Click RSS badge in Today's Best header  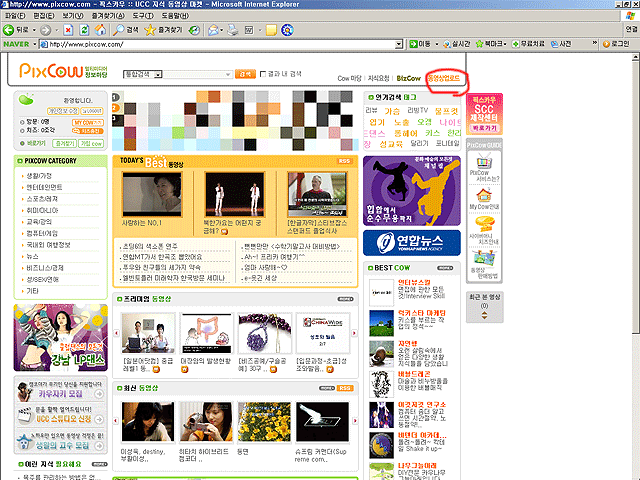[344, 161]
